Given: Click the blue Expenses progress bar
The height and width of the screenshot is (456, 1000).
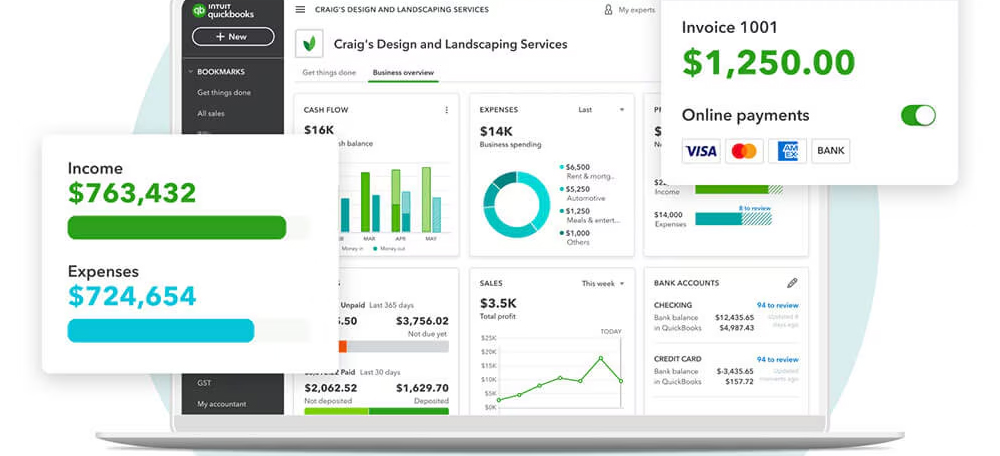Looking at the screenshot, I should point(161,330).
